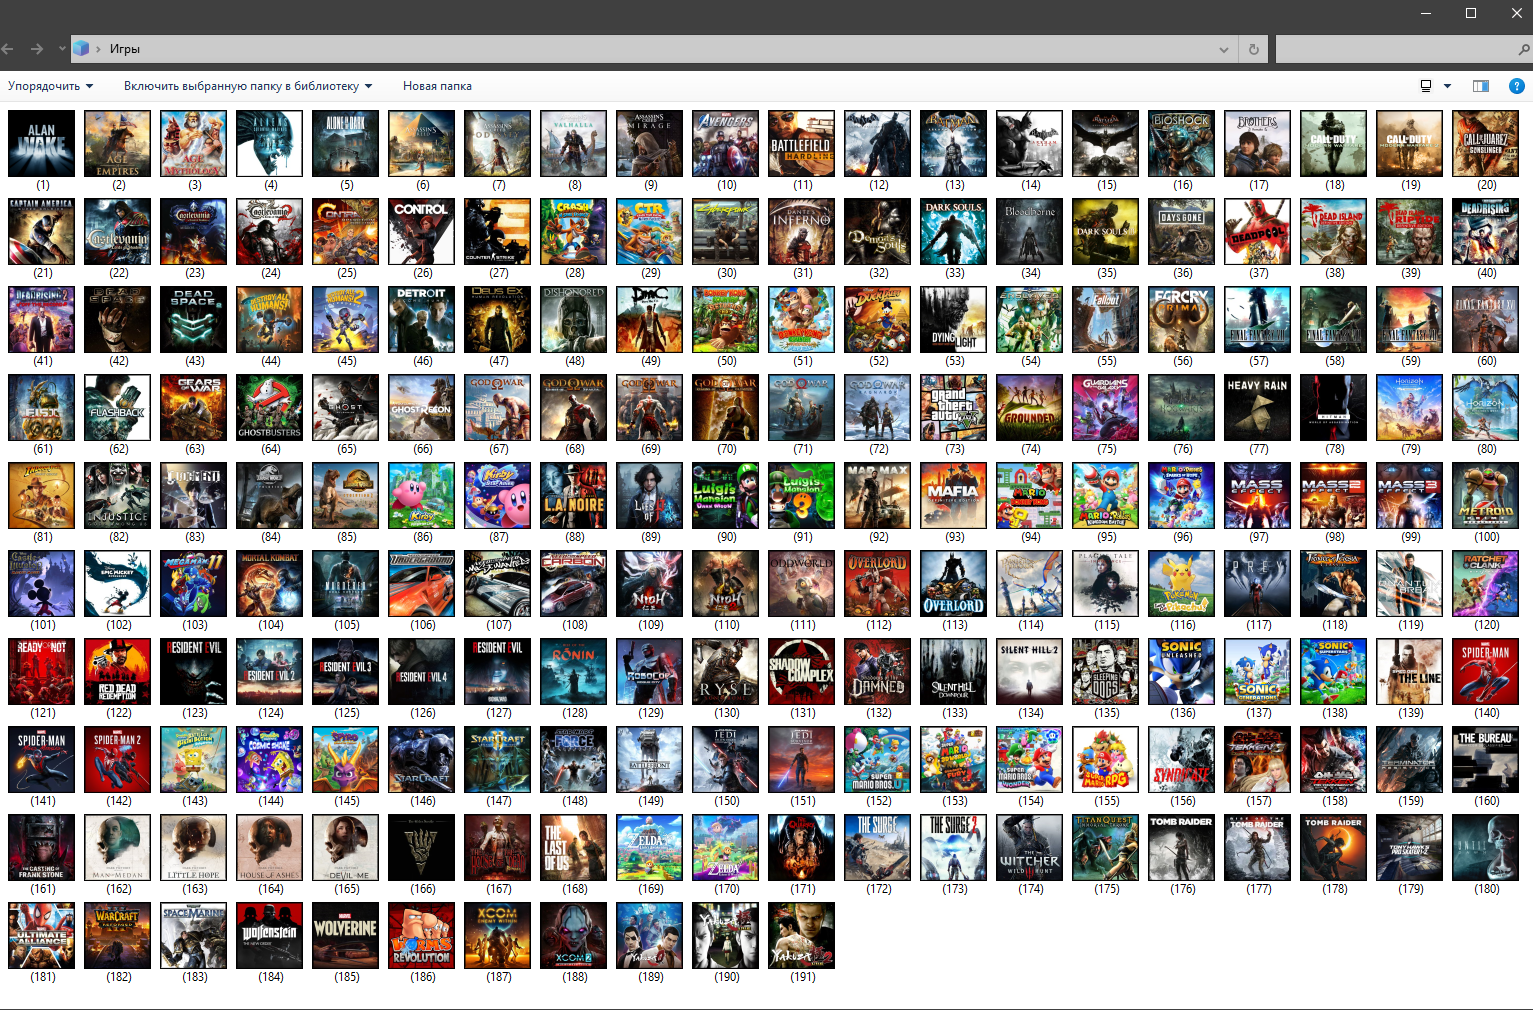
Task: Toggle the preview pane
Action: click(1481, 86)
